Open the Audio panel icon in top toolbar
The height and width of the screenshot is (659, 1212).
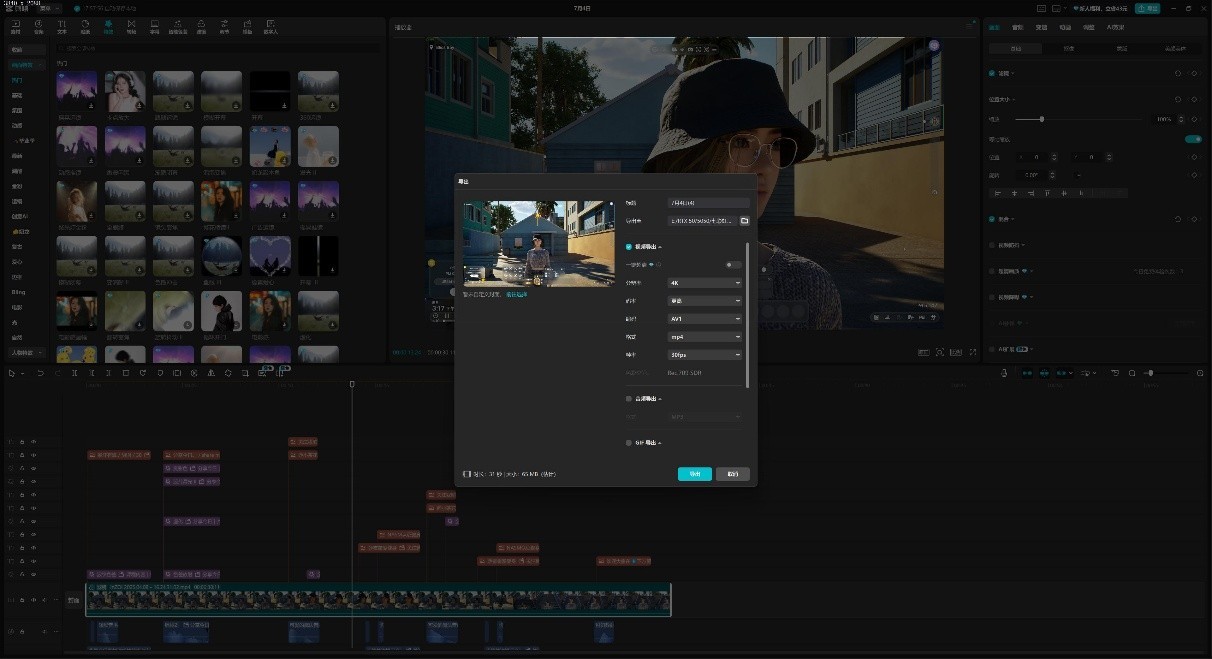(39, 26)
